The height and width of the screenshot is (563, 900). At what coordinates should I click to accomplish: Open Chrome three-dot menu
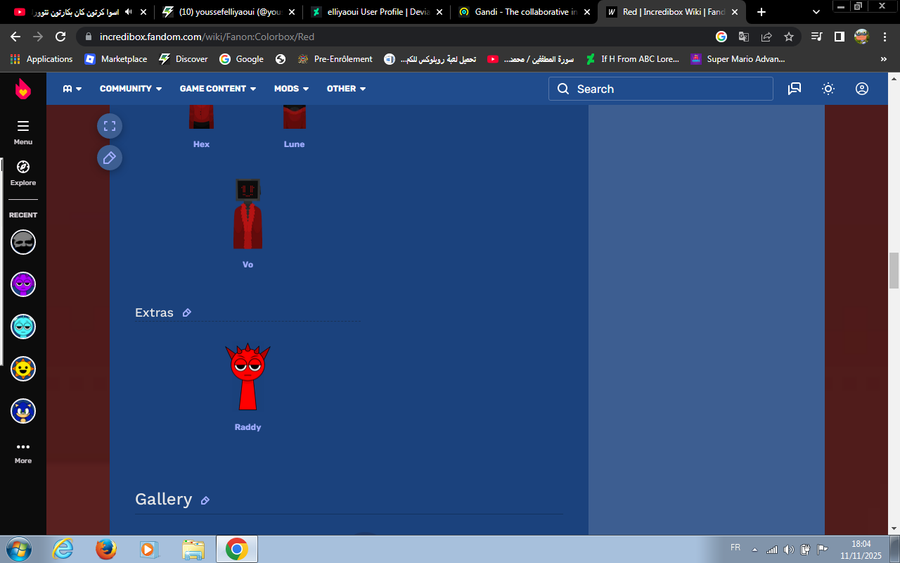point(885,37)
